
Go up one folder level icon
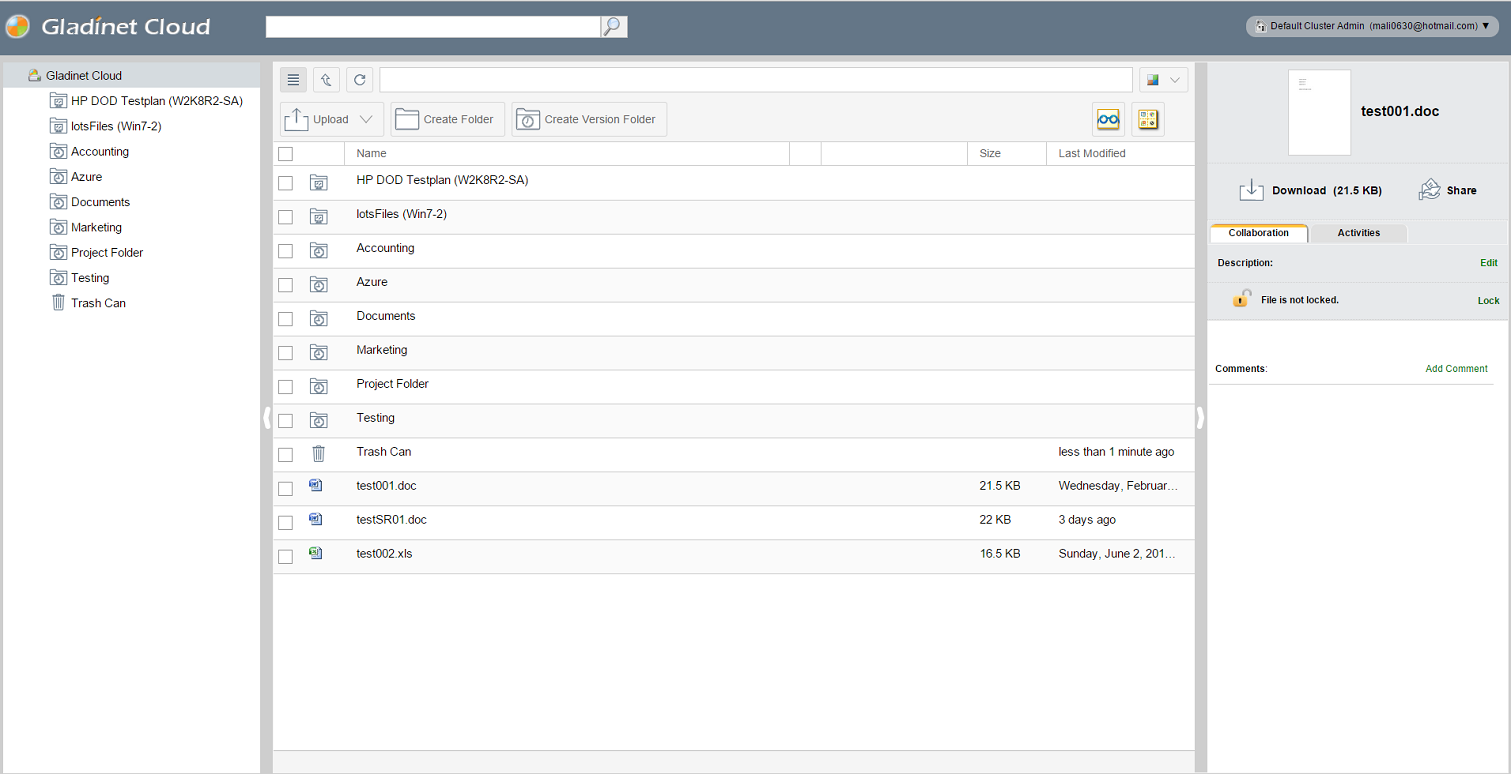tap(326, 80)
